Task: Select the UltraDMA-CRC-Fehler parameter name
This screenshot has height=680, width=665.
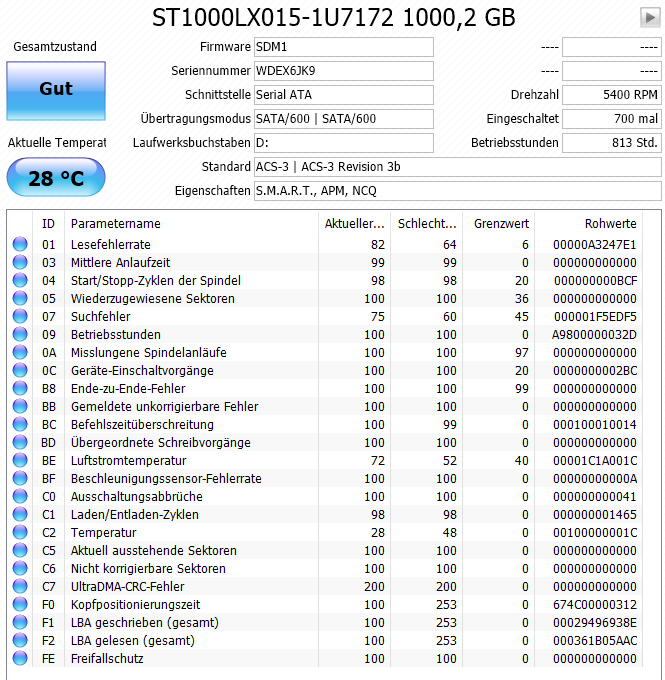Action: (128, 587)
